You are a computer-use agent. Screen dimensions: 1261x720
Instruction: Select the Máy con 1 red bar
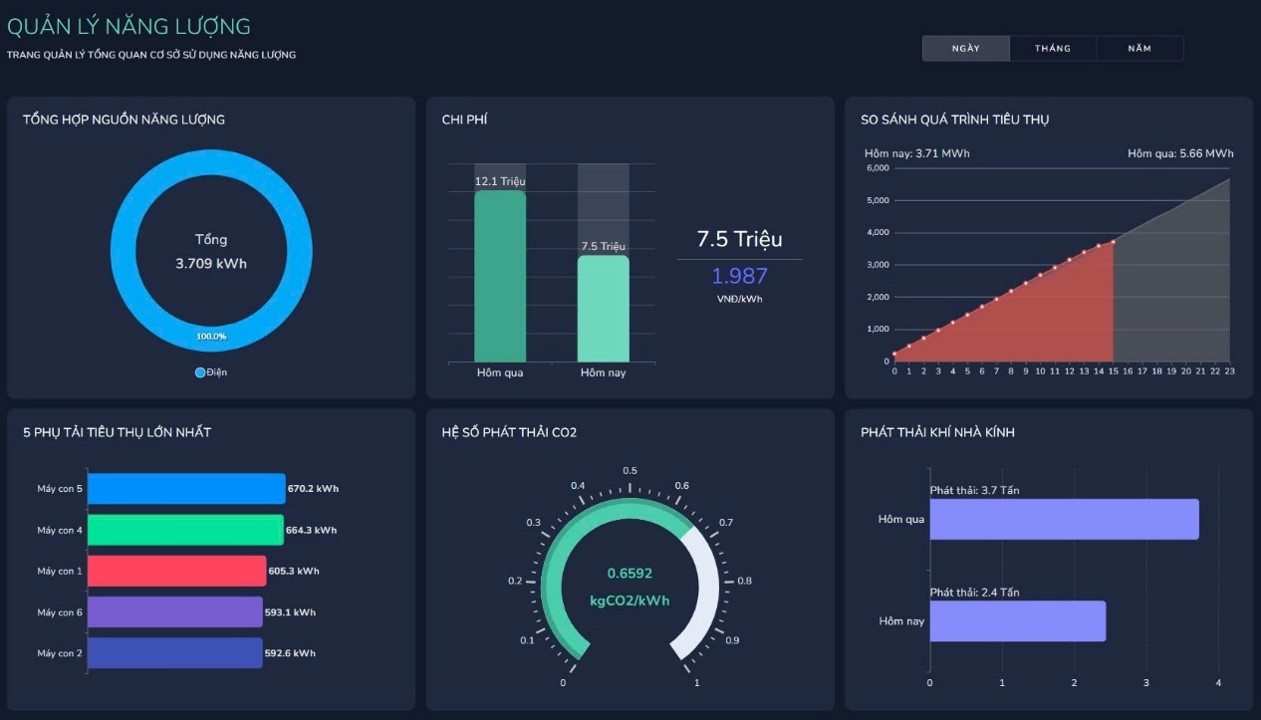(177, 571)
